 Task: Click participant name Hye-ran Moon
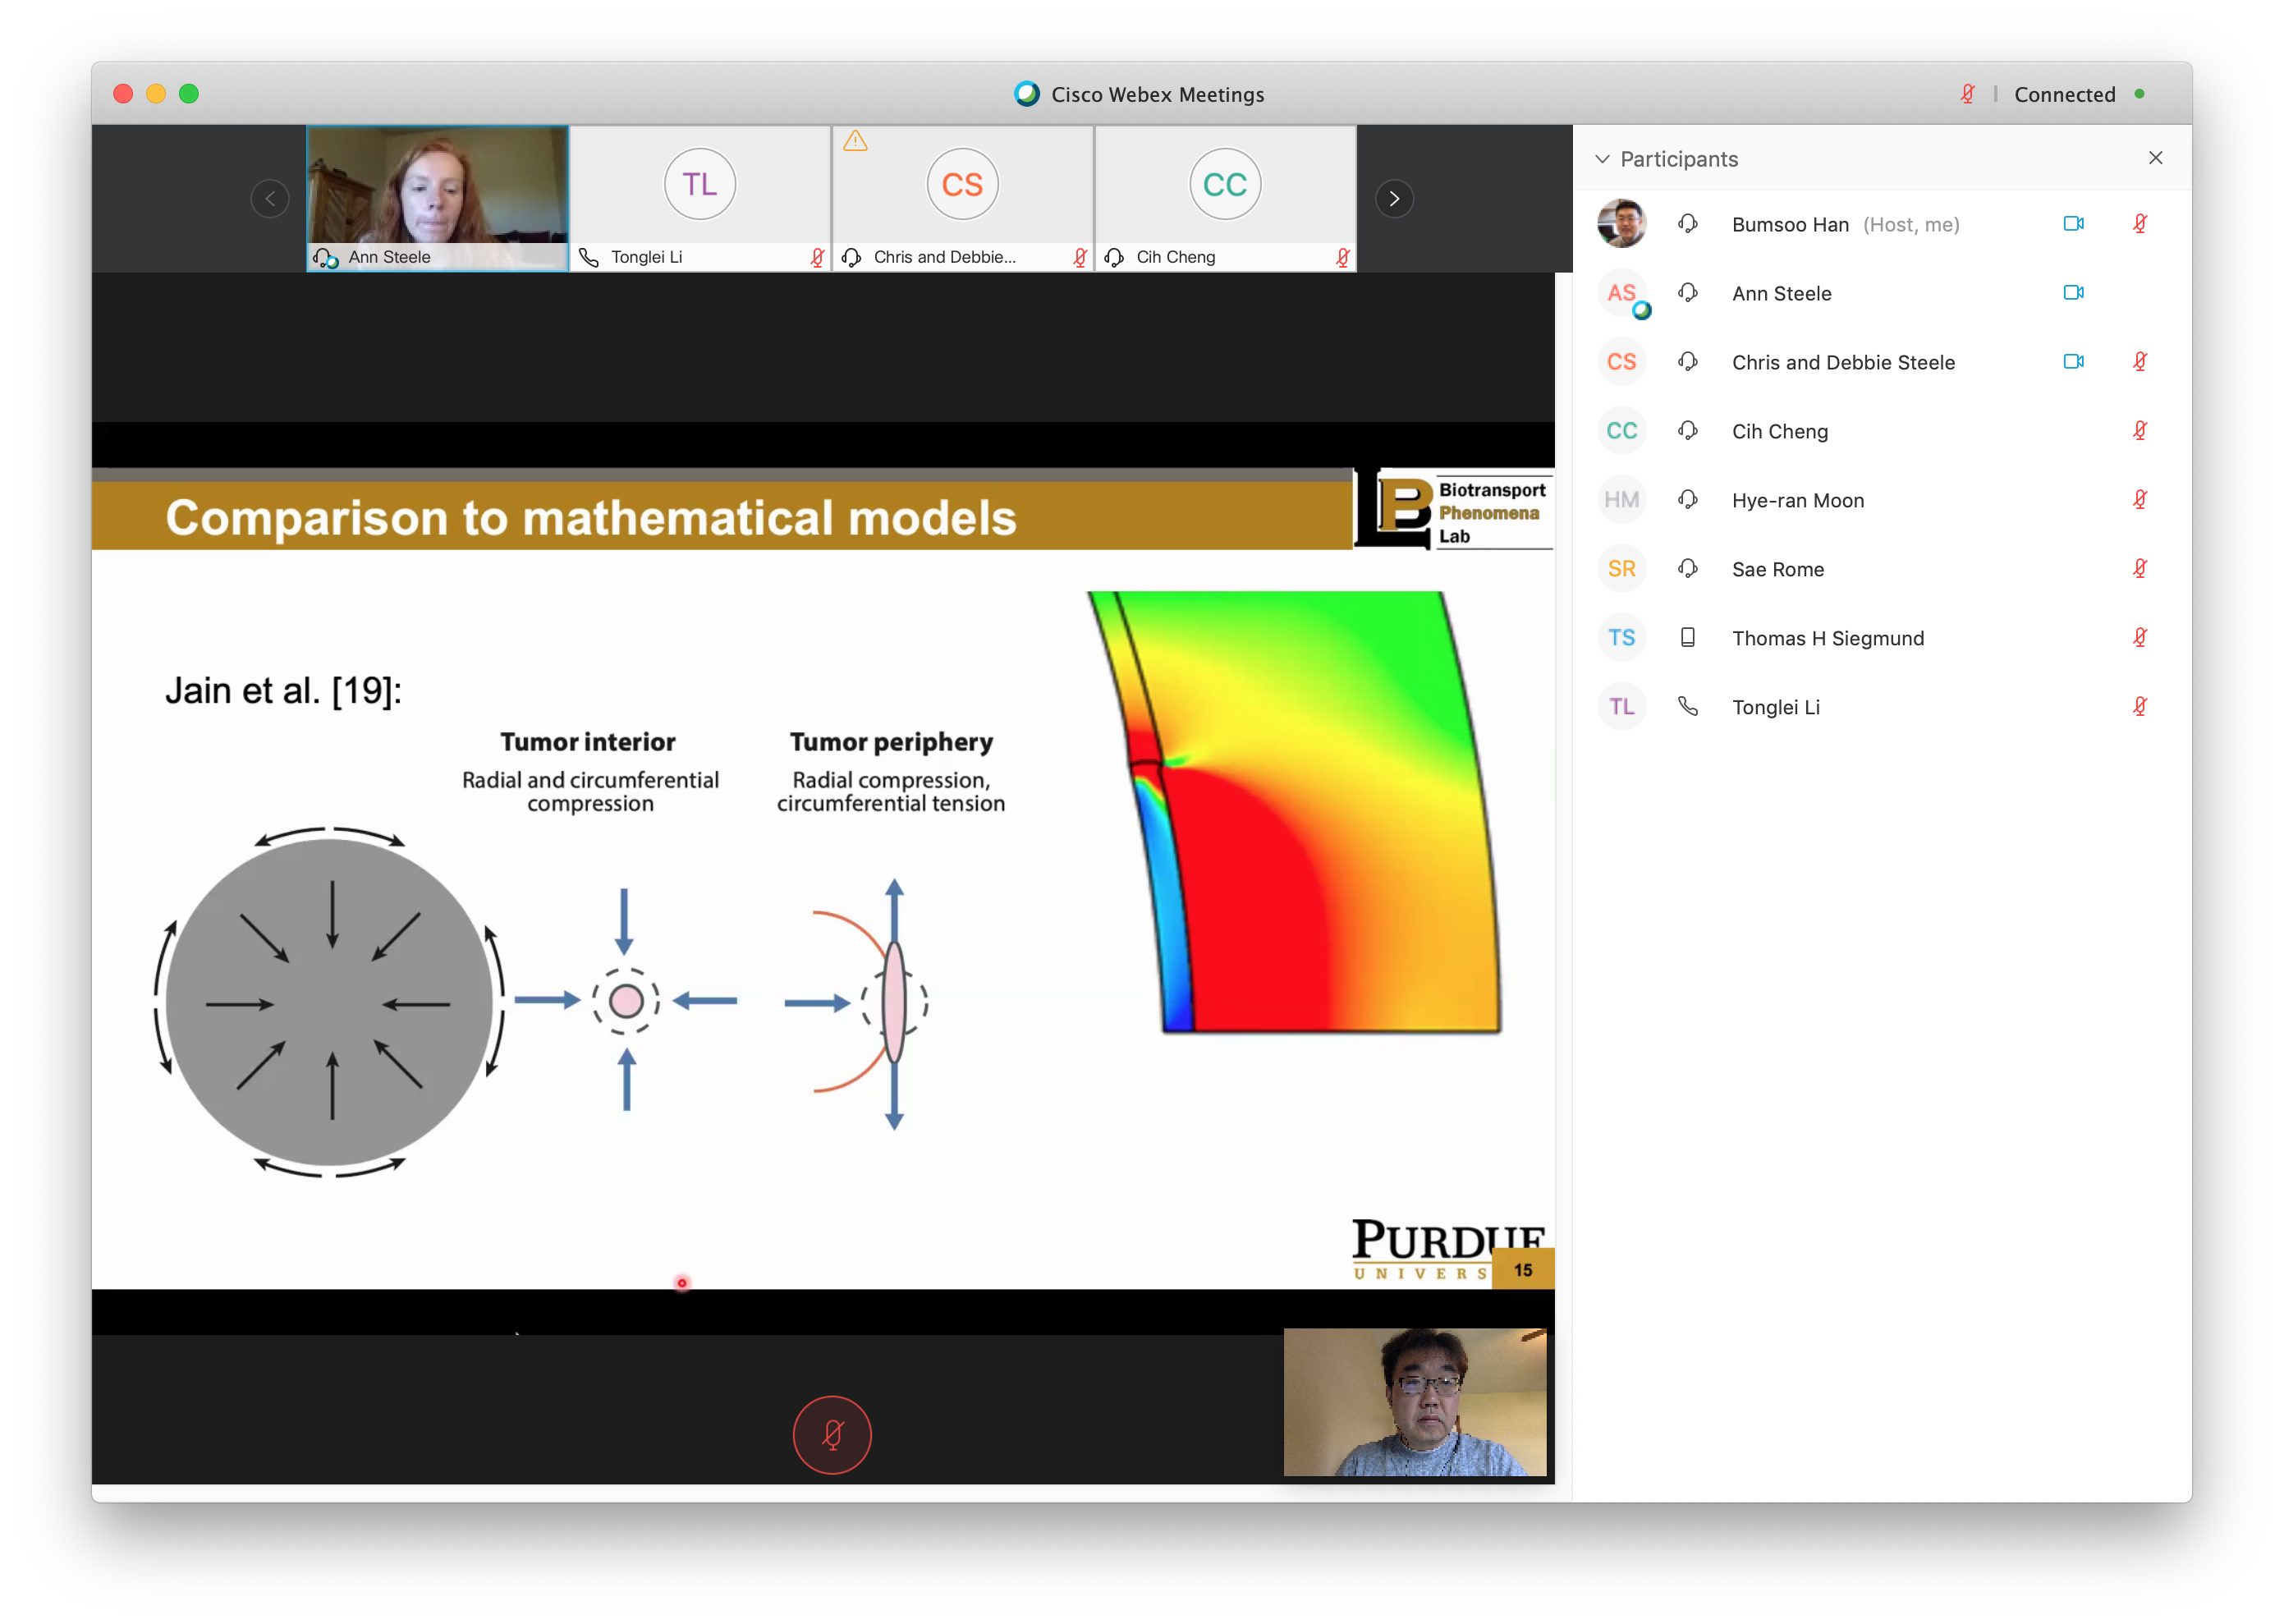(x=1797, y=500)
